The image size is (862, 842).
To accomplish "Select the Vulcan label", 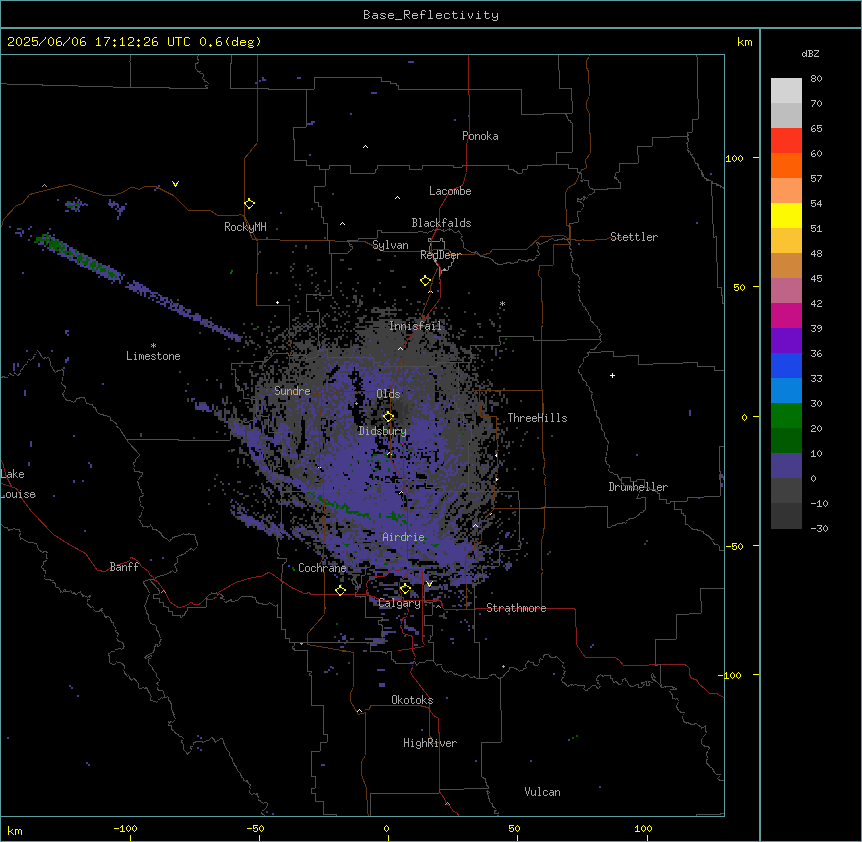I will point(543,792).
